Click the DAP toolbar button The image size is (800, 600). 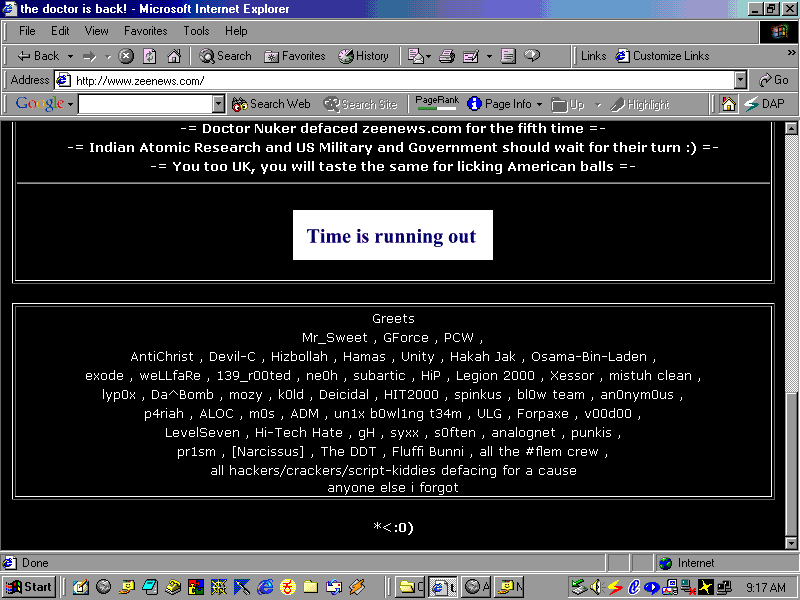pos(764,104)
